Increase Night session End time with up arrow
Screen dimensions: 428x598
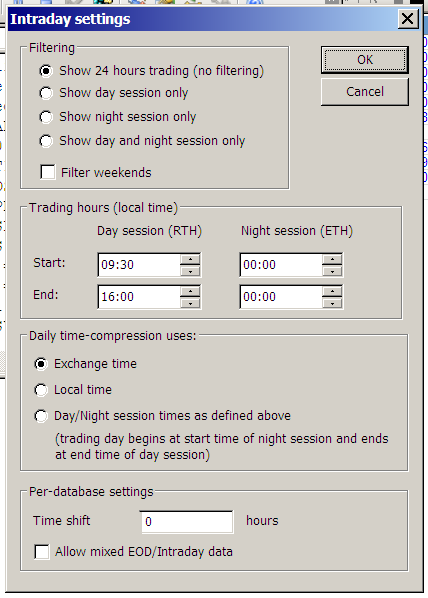coord(332,291)
